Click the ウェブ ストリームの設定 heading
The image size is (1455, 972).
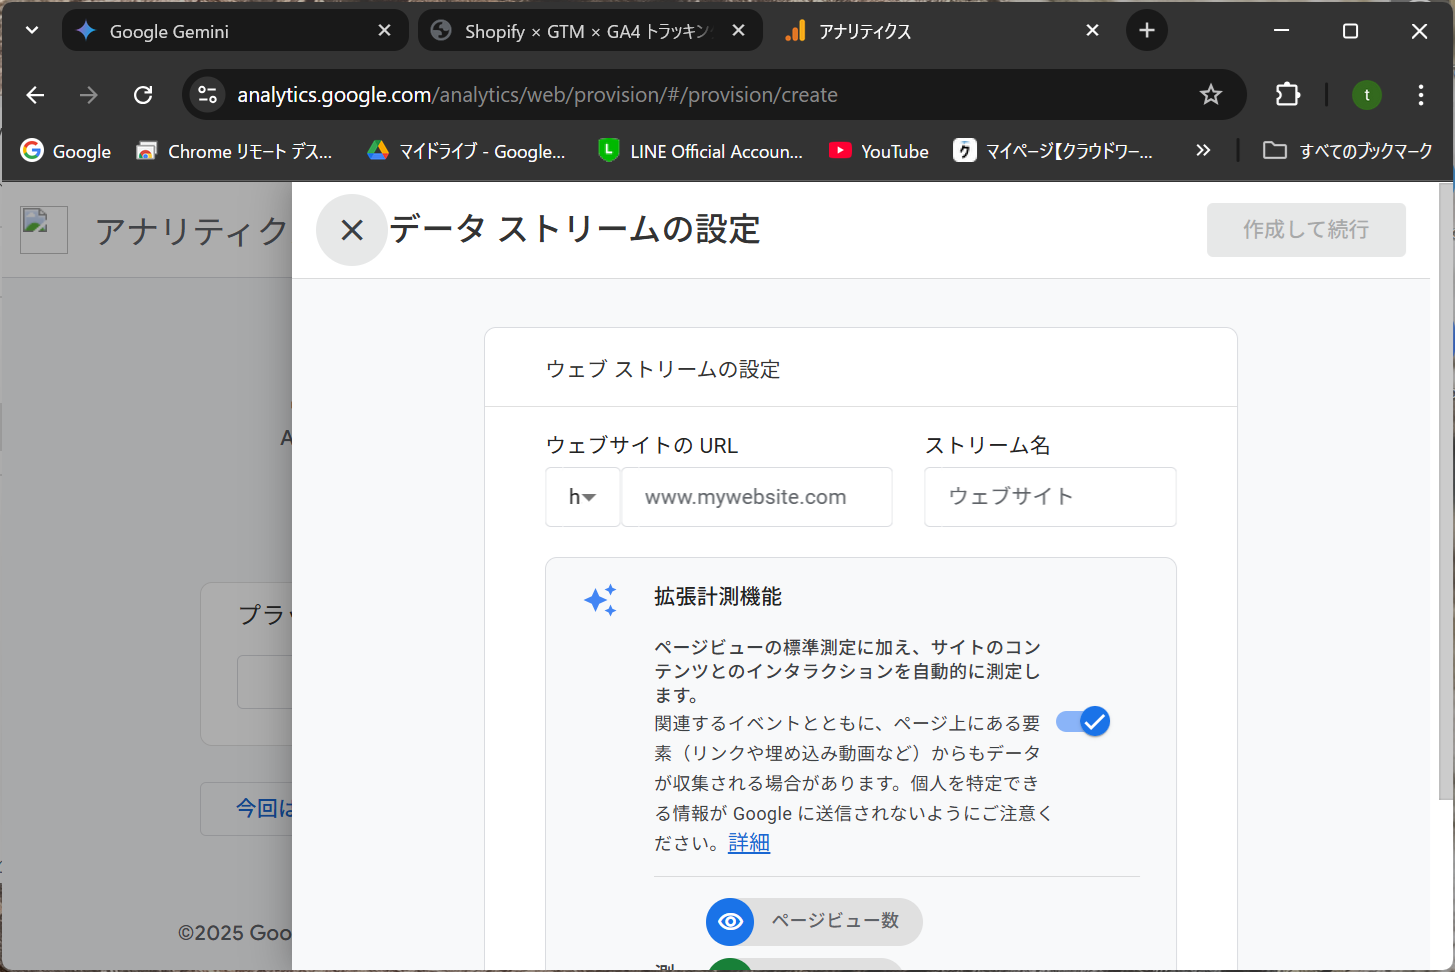(x=663, y=369)
